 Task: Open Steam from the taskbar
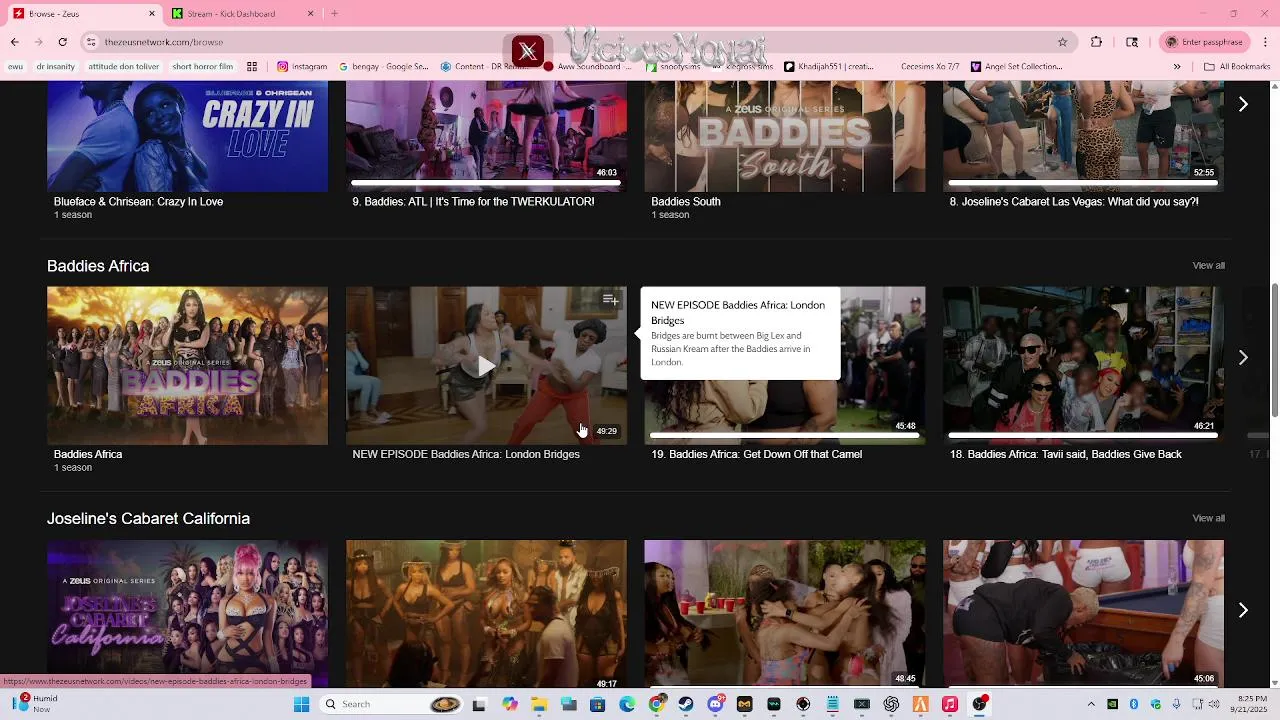pyautogui.click(x=686, y=704)
